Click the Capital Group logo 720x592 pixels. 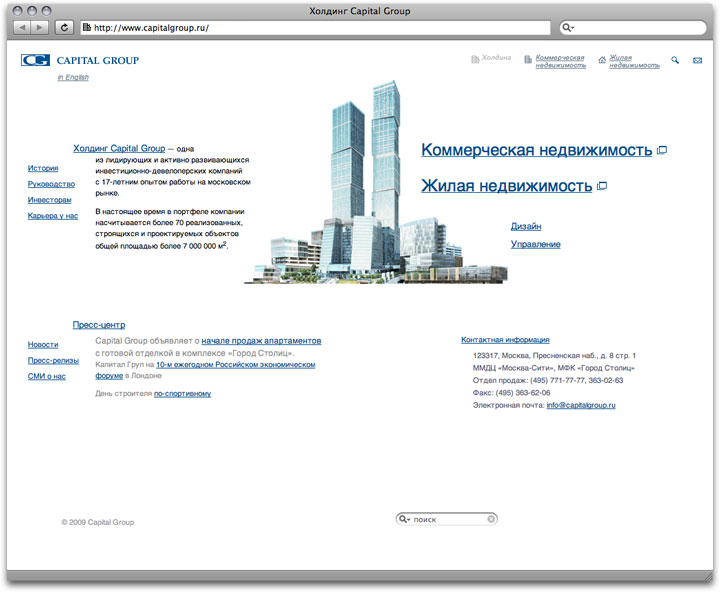click(x=79, y=60)
